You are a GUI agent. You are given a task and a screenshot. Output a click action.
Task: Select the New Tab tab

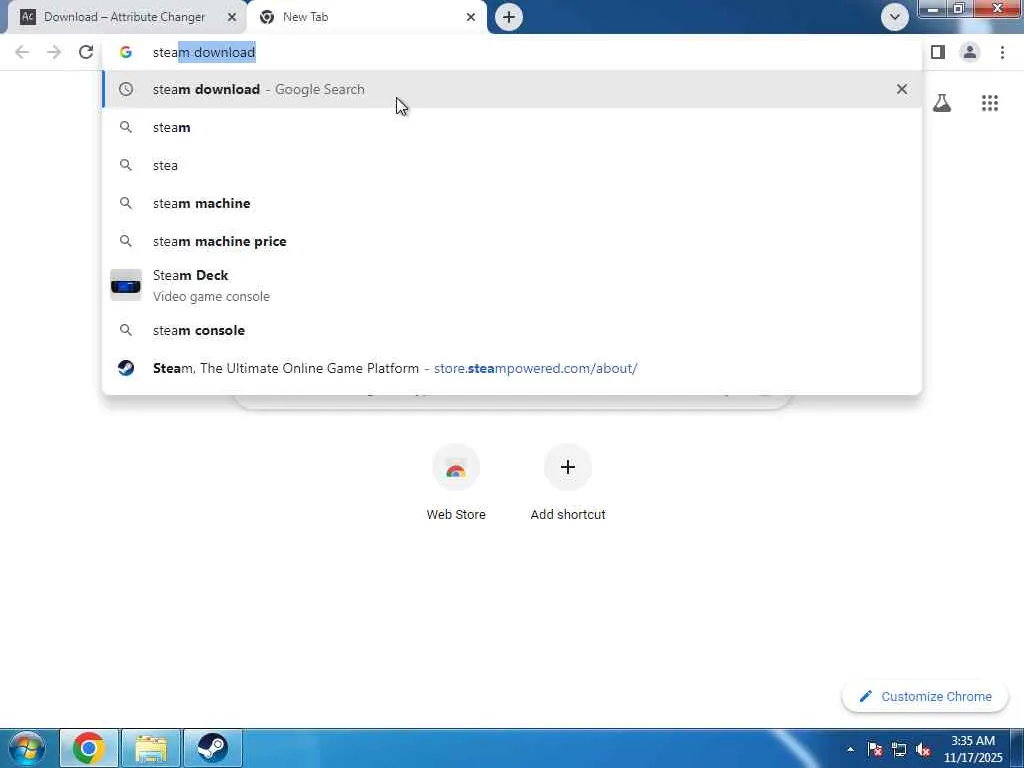coord(367,17)
